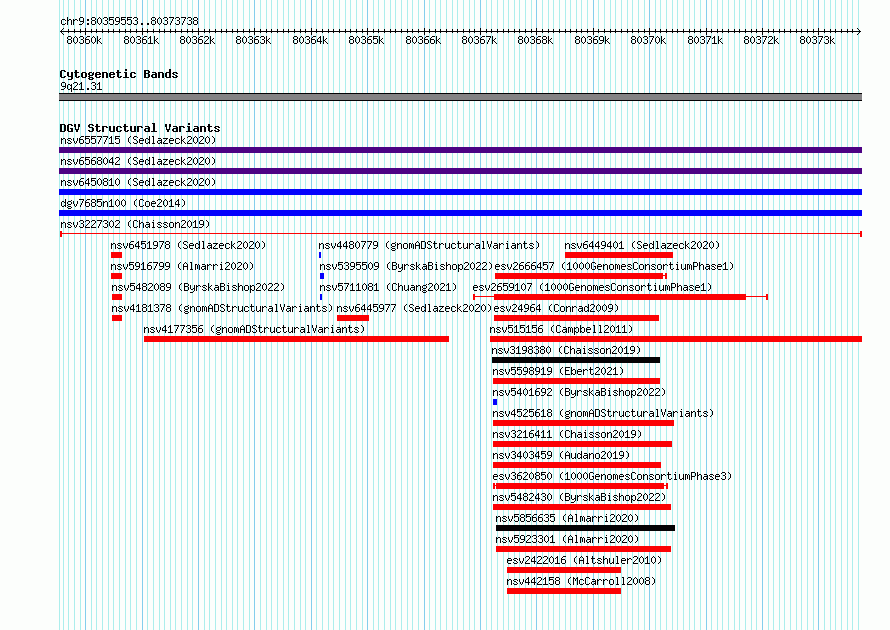Screen dimensions: 890x630
Task: Click the red bar under nsv442158
Action: 564,591
